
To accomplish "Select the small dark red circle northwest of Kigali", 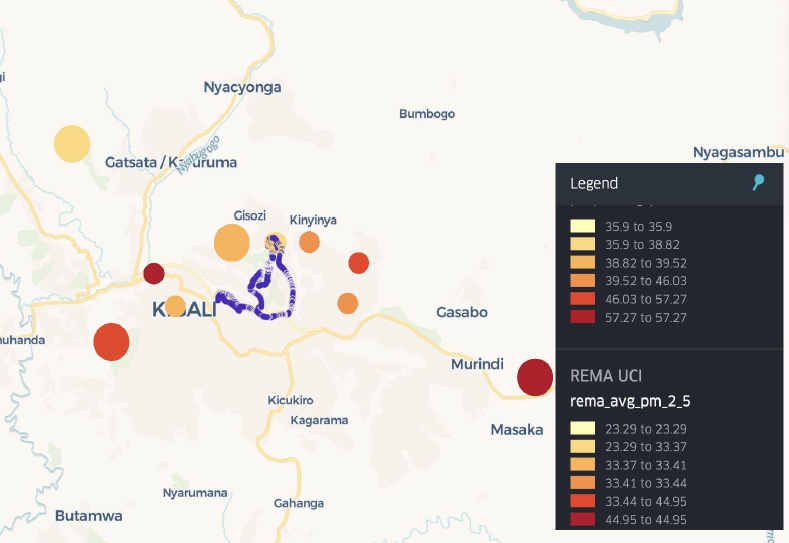I will [x=154, y=273].
